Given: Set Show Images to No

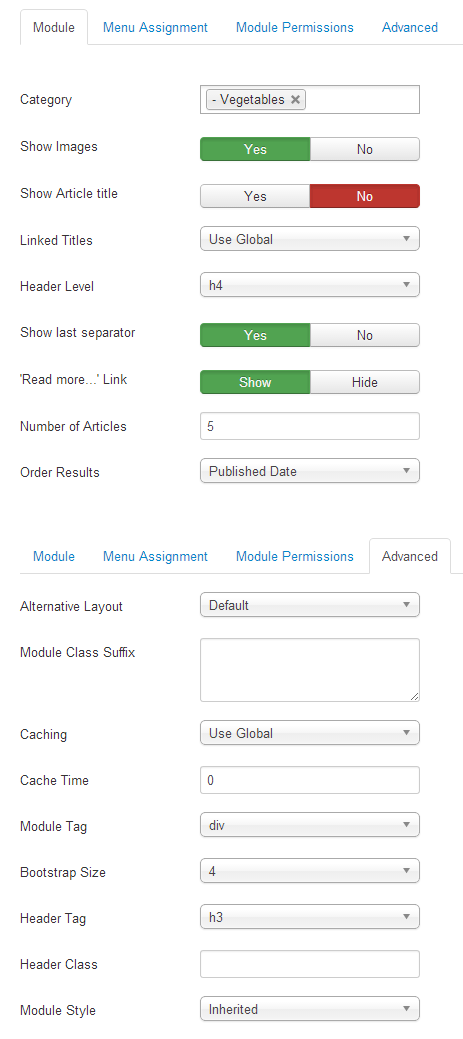Looking at the screenshot, I should 365,149.
